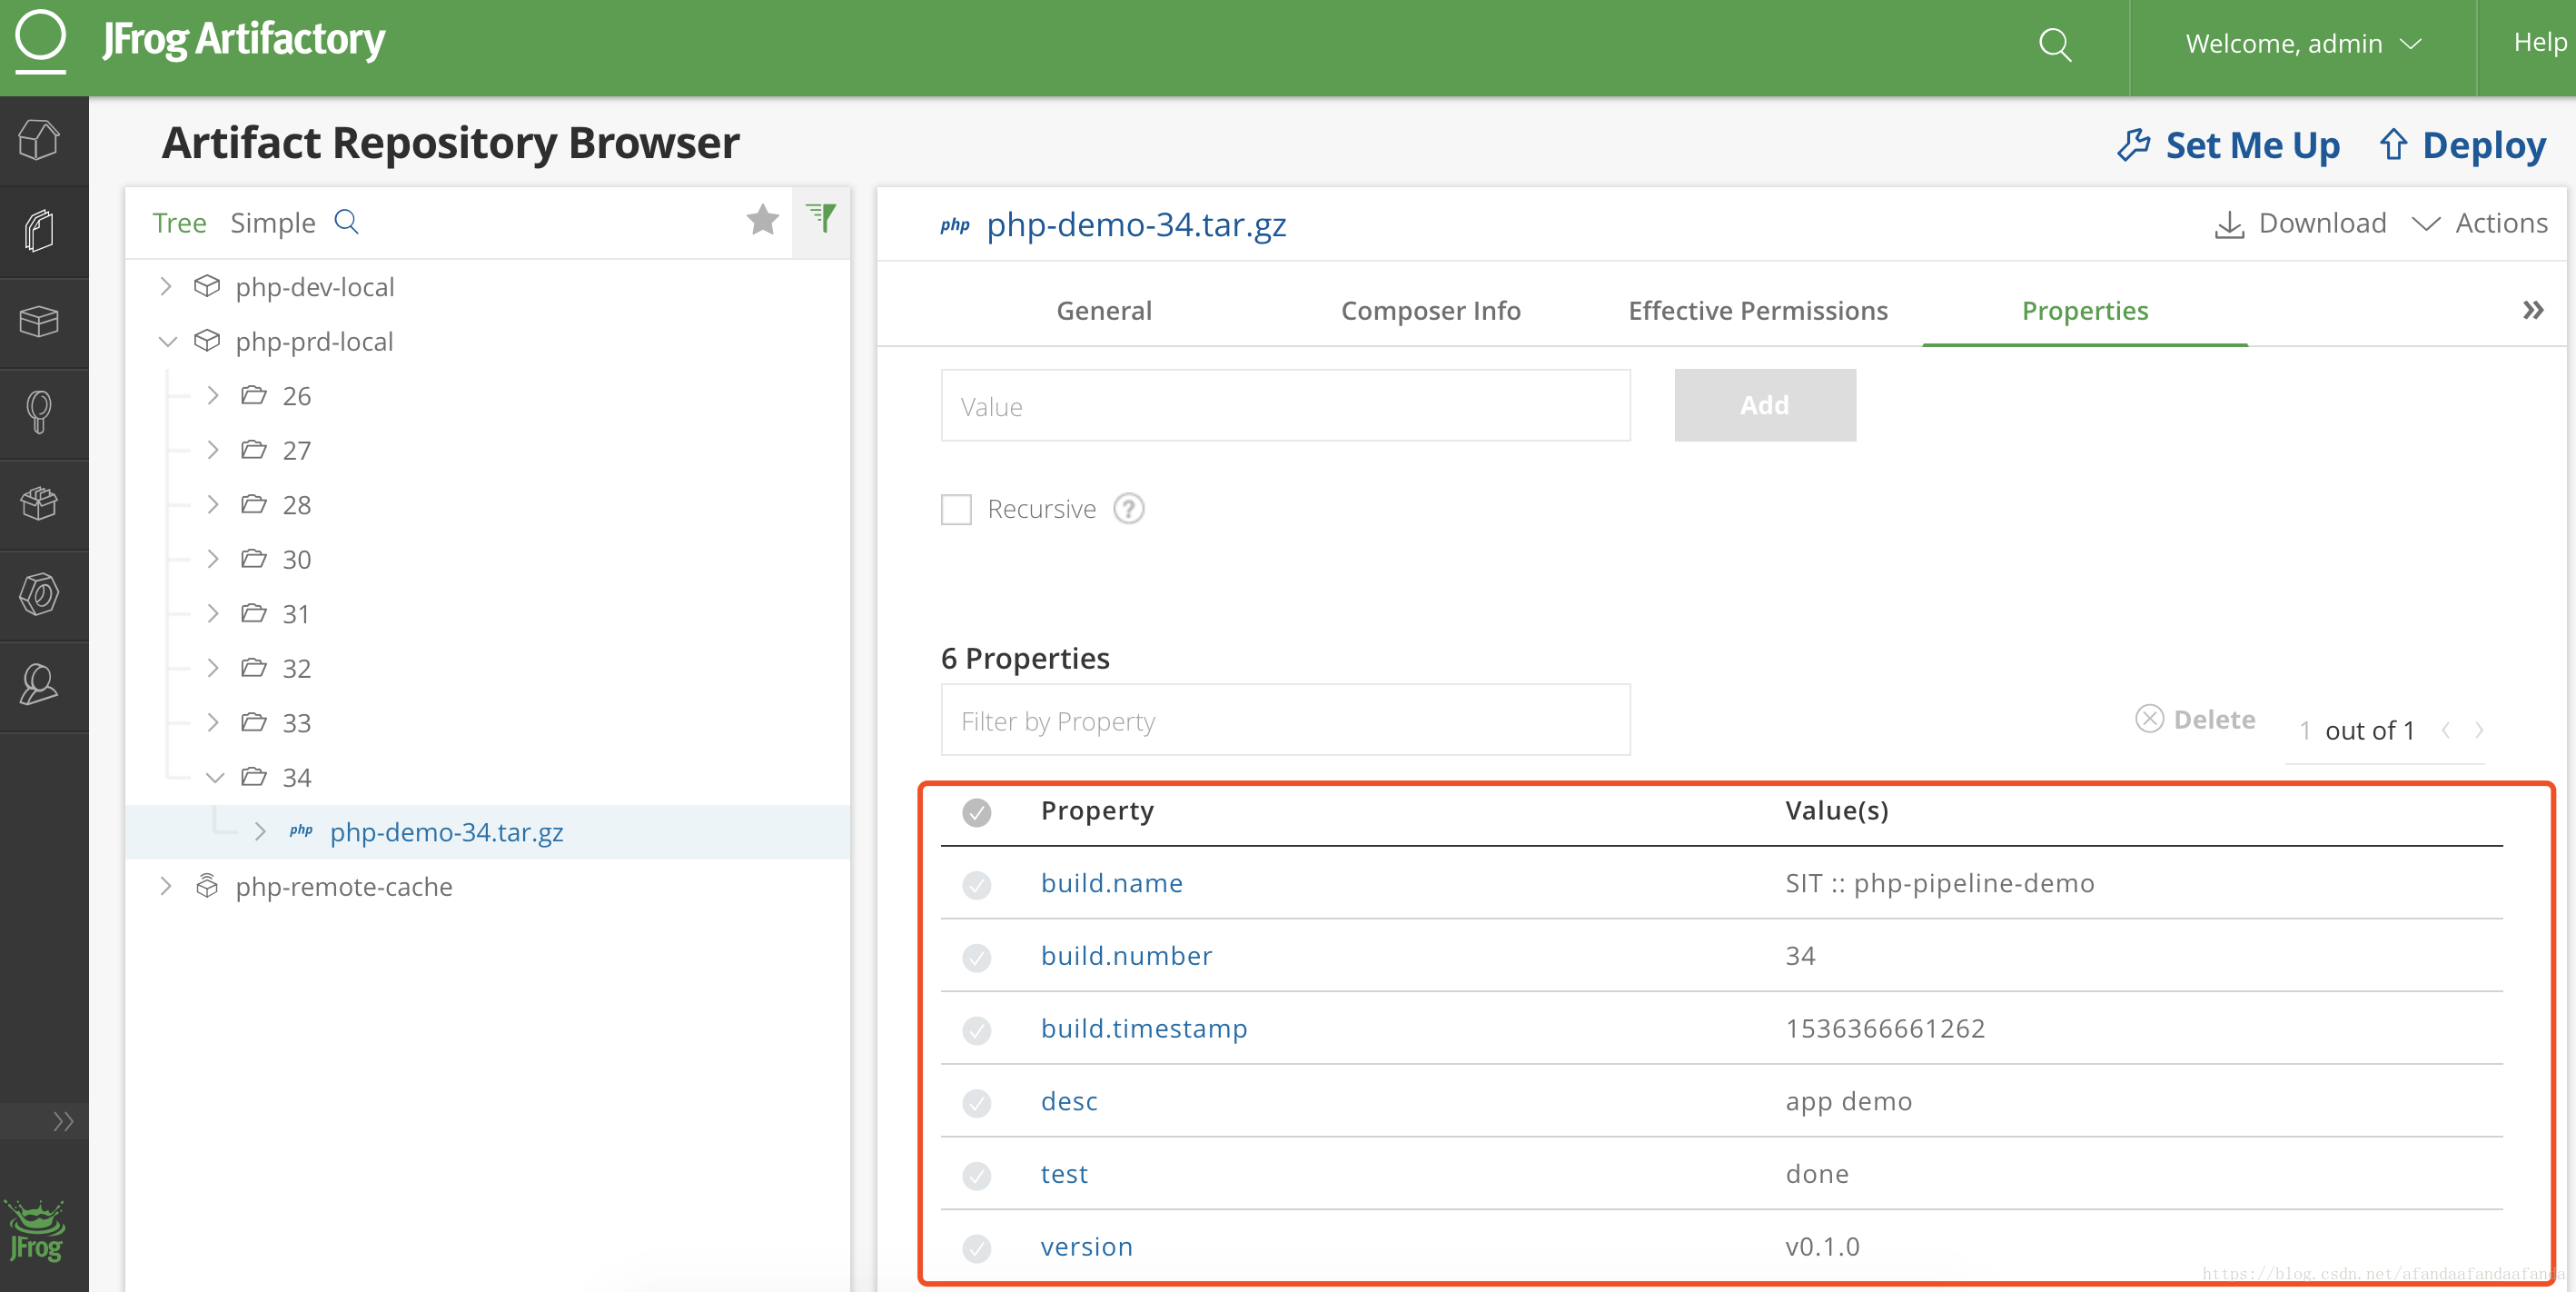Image resolution: width=2576 pixels, height=1292 pixels.
Task: Focus the property Value input field
Action: click(1285, 405)
